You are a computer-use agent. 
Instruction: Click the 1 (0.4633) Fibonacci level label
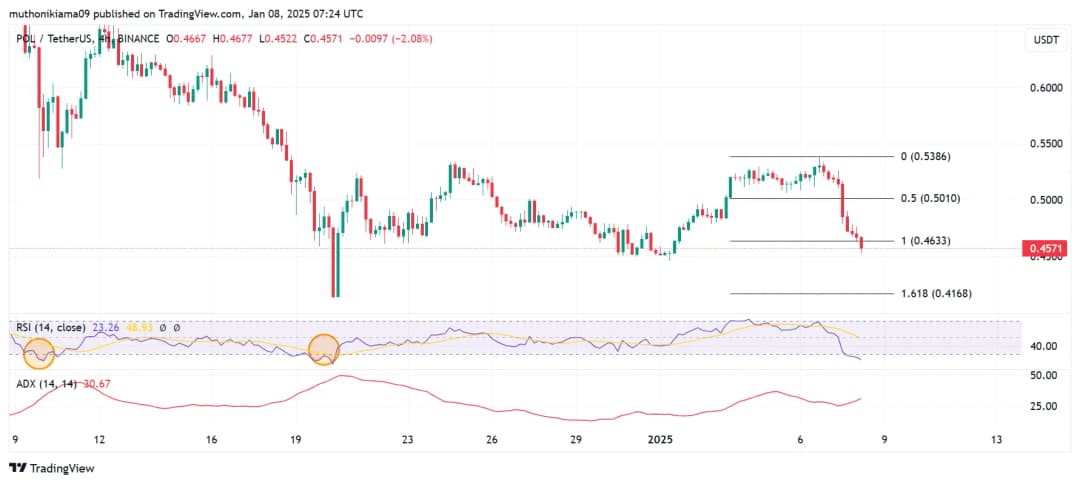click(x=926, y=241)
